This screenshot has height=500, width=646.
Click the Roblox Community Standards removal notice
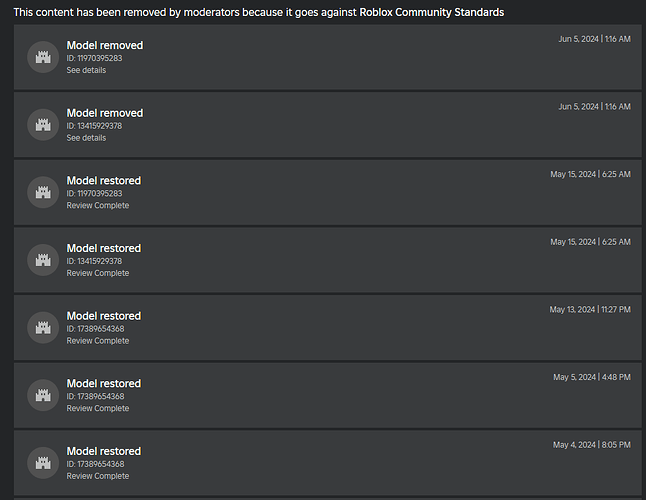click(x=259, y=12)
